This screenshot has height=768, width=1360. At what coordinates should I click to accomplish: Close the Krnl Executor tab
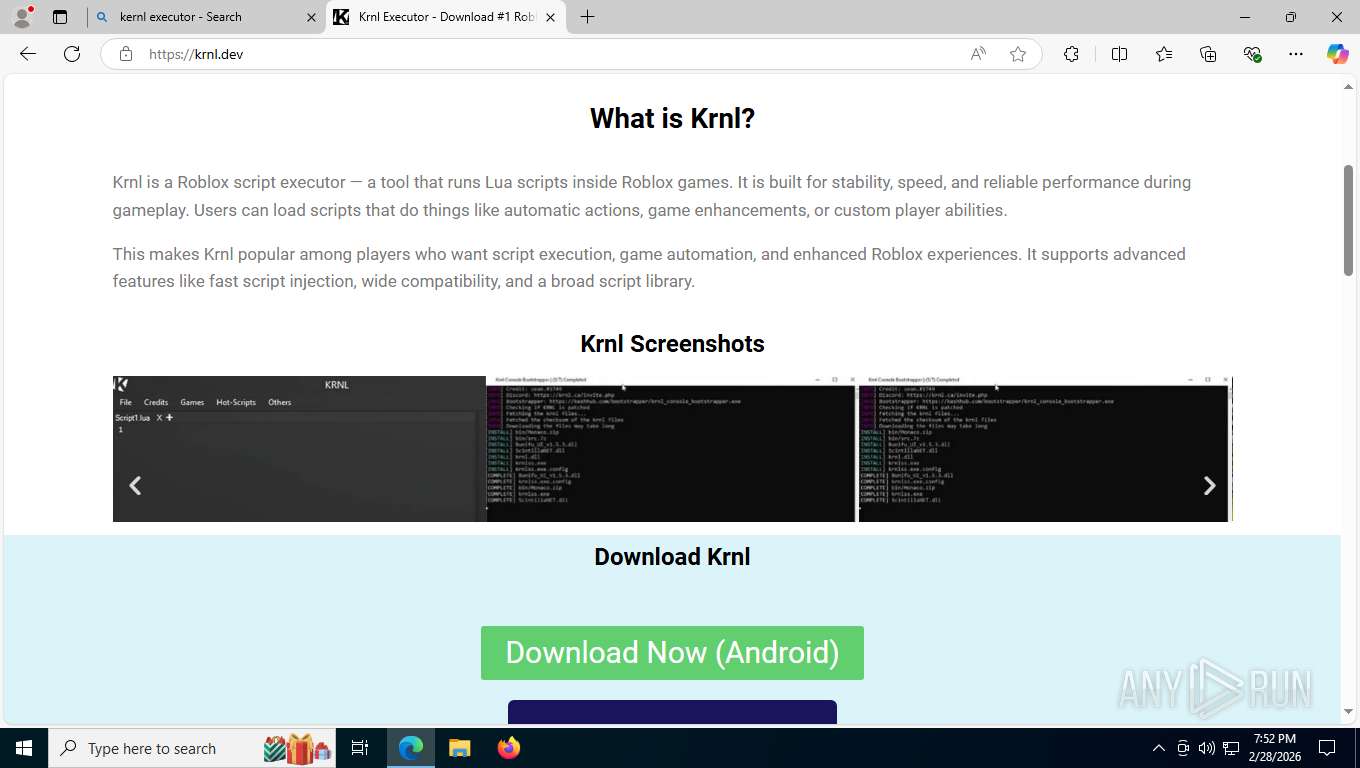pyautogui.click(x=550, y=17)
